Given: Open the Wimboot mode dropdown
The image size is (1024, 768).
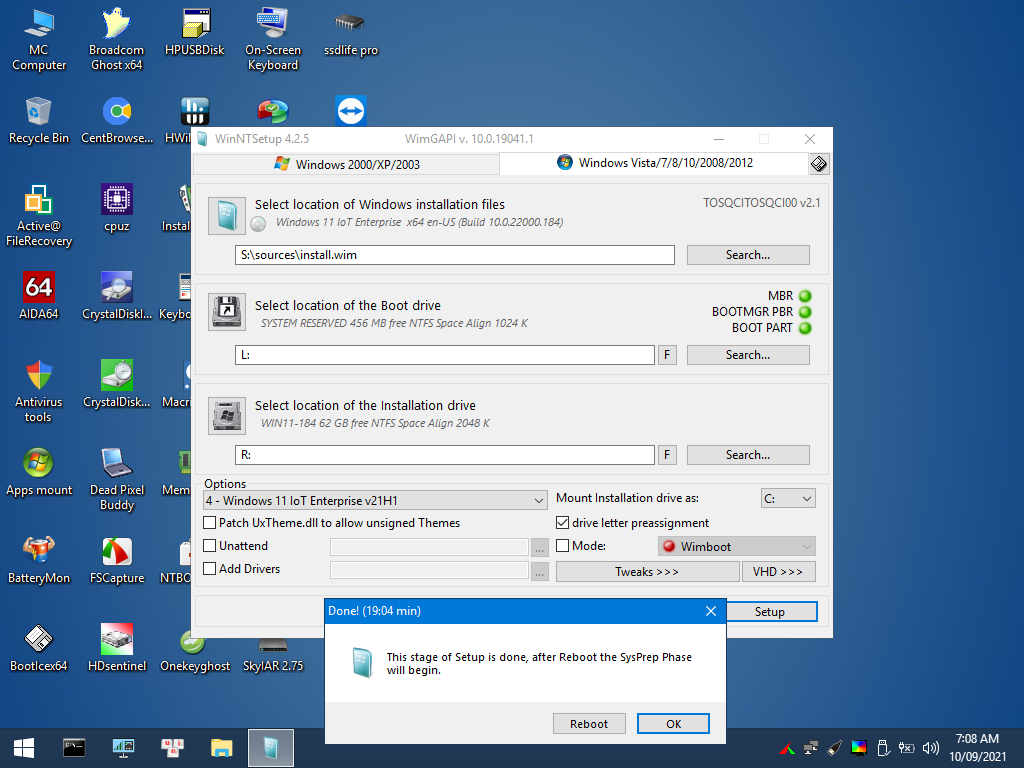Looking at the screenshot, I should coord(737,546).
